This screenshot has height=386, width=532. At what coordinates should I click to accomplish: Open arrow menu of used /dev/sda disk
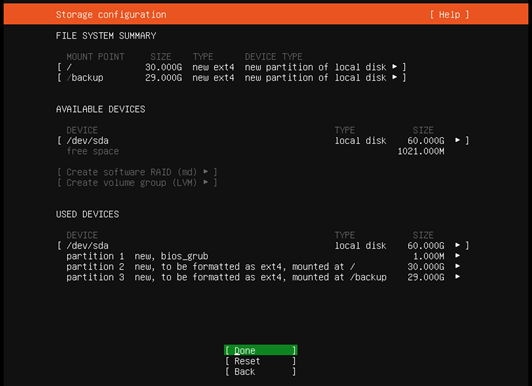click(458, 245)
